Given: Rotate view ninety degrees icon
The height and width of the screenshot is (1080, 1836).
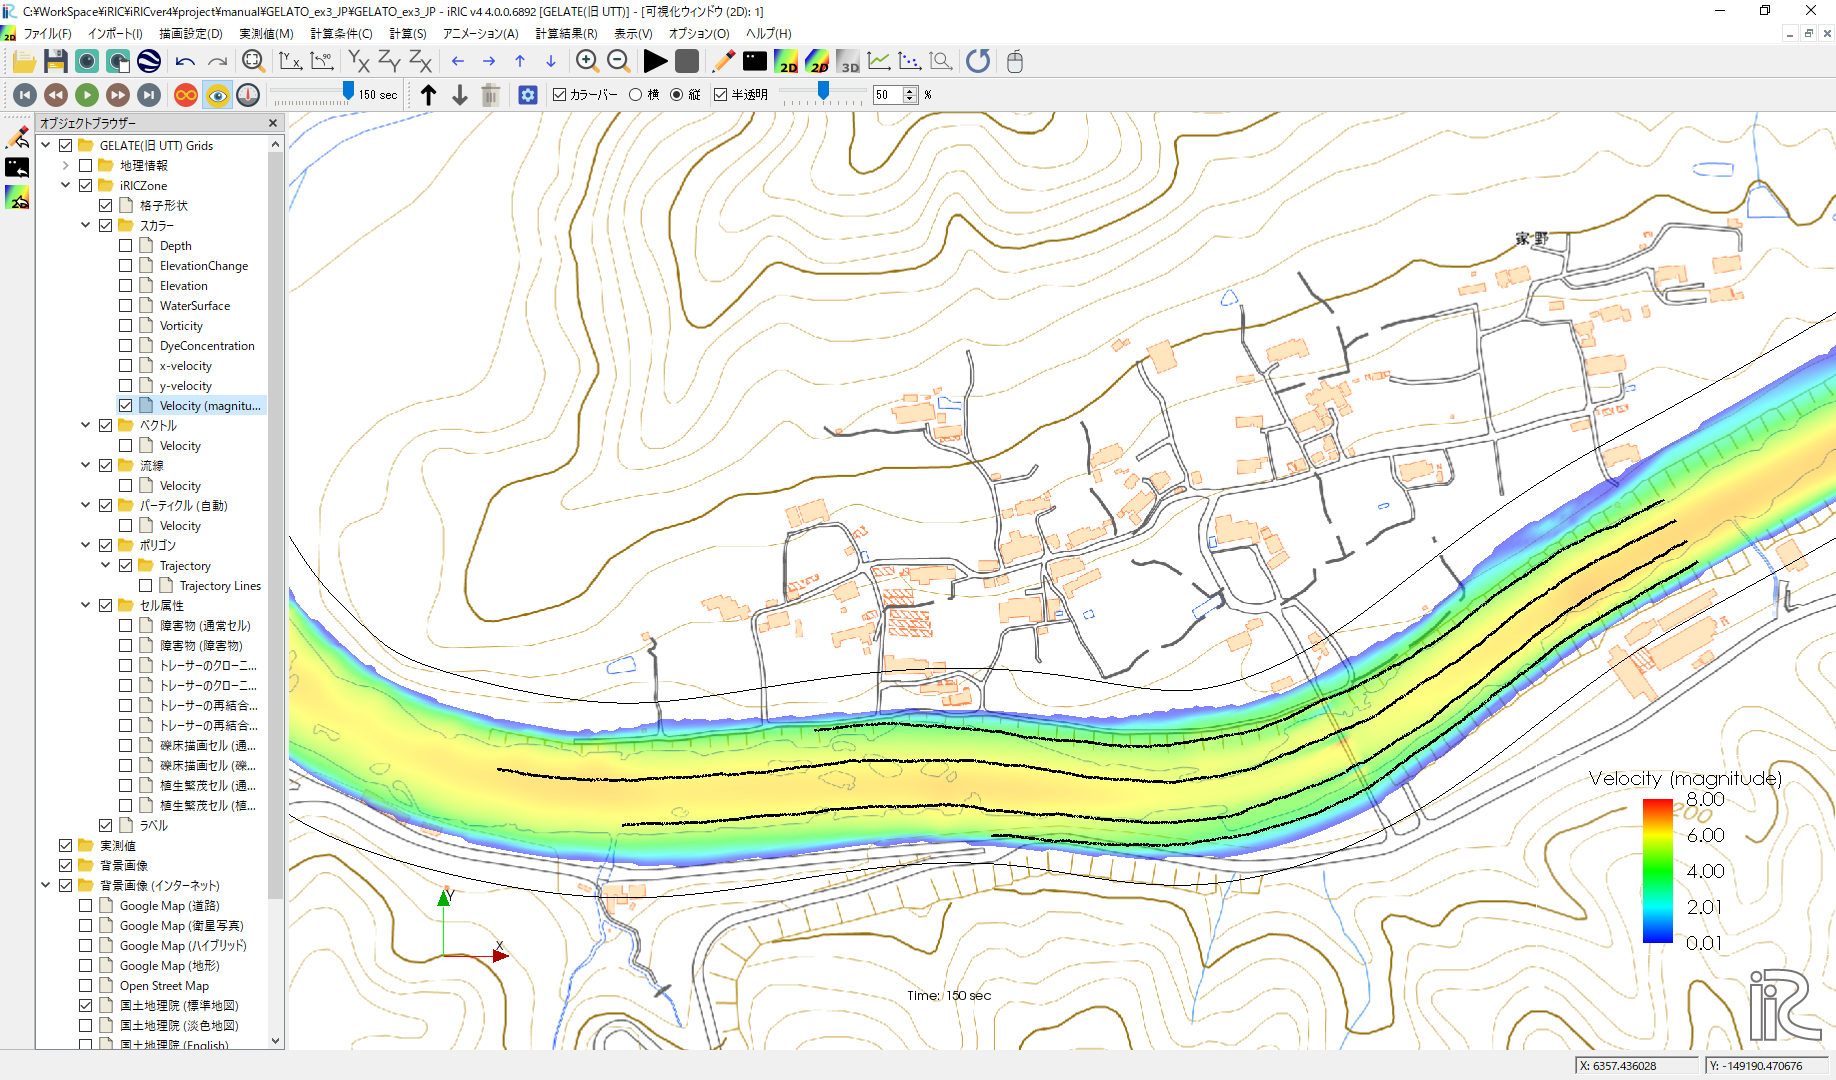Looking at the screenshot, I should coord(322,62).
